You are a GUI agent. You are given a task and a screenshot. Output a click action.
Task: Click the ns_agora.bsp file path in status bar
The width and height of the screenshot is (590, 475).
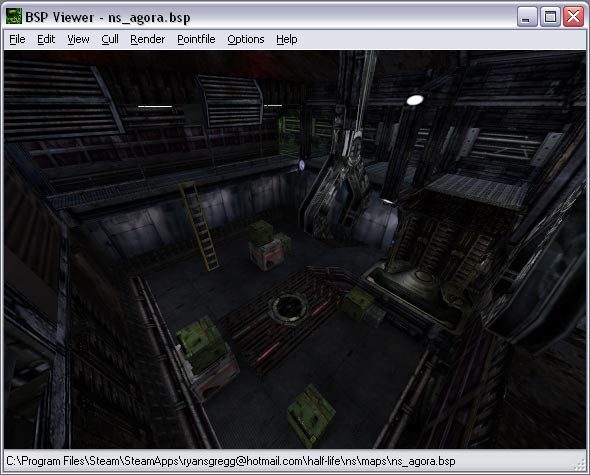coord(231,461)
